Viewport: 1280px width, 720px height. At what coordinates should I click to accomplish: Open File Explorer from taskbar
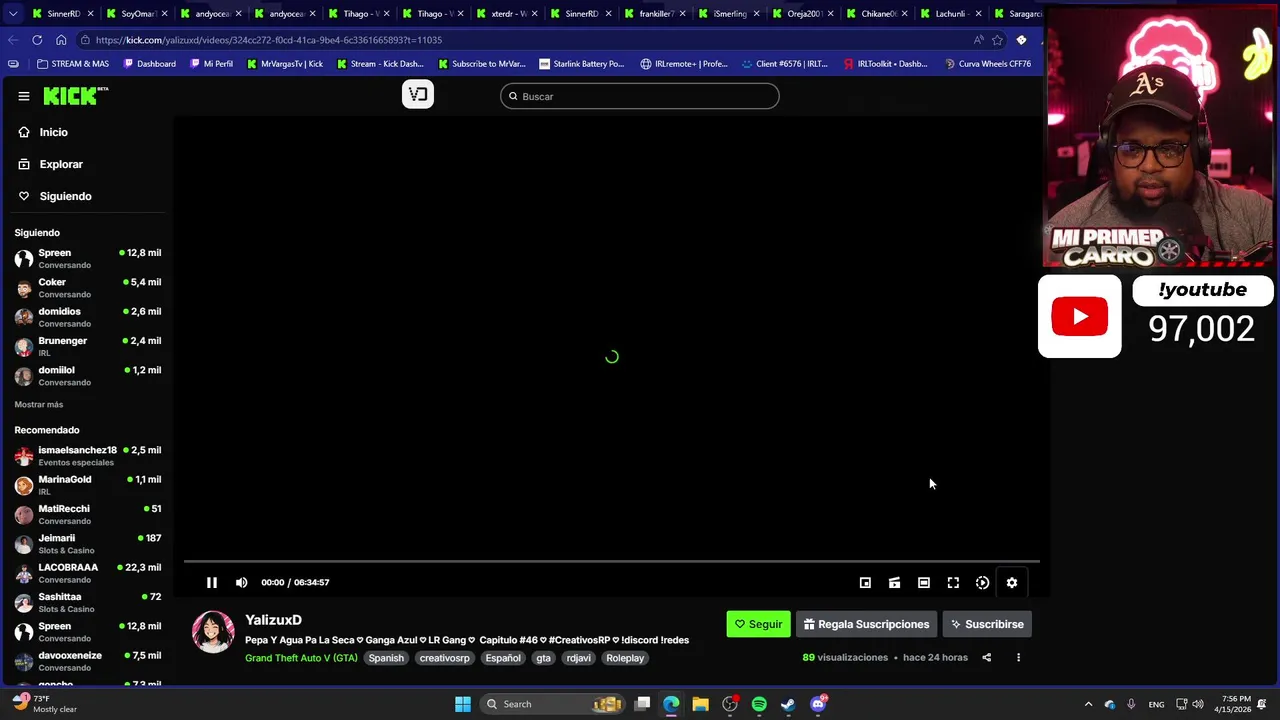[x=700, y=704]
